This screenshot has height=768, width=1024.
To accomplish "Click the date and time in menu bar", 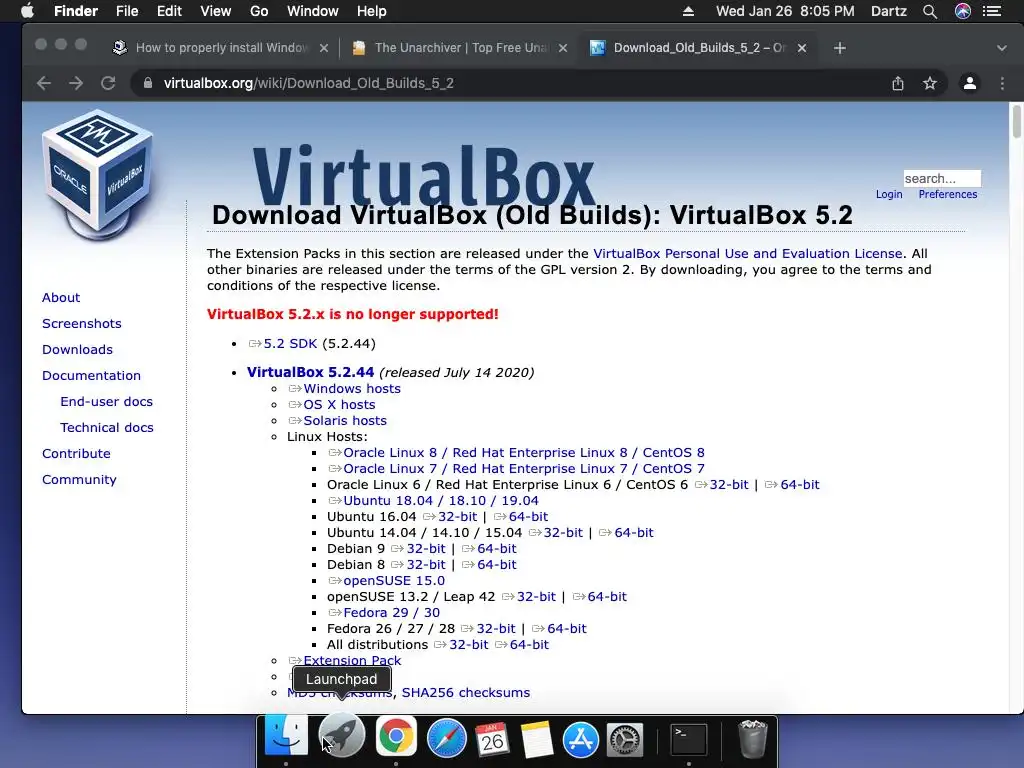I will [x=785, y=11].
